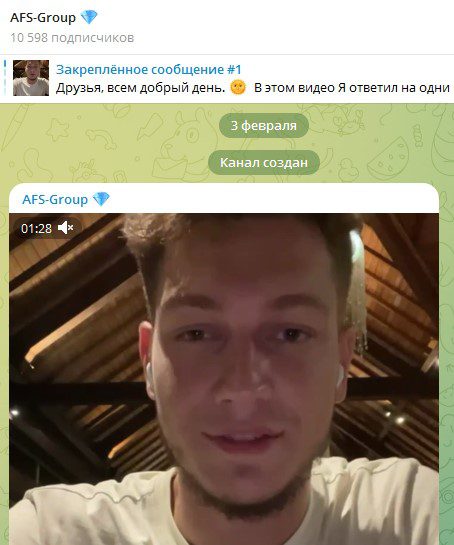Click the 01:28 video duration label
454x545 pixels.
[36, 228]
